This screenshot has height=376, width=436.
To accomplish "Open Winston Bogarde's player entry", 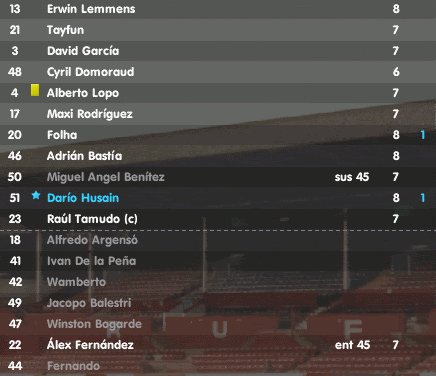I will [94, 324].
